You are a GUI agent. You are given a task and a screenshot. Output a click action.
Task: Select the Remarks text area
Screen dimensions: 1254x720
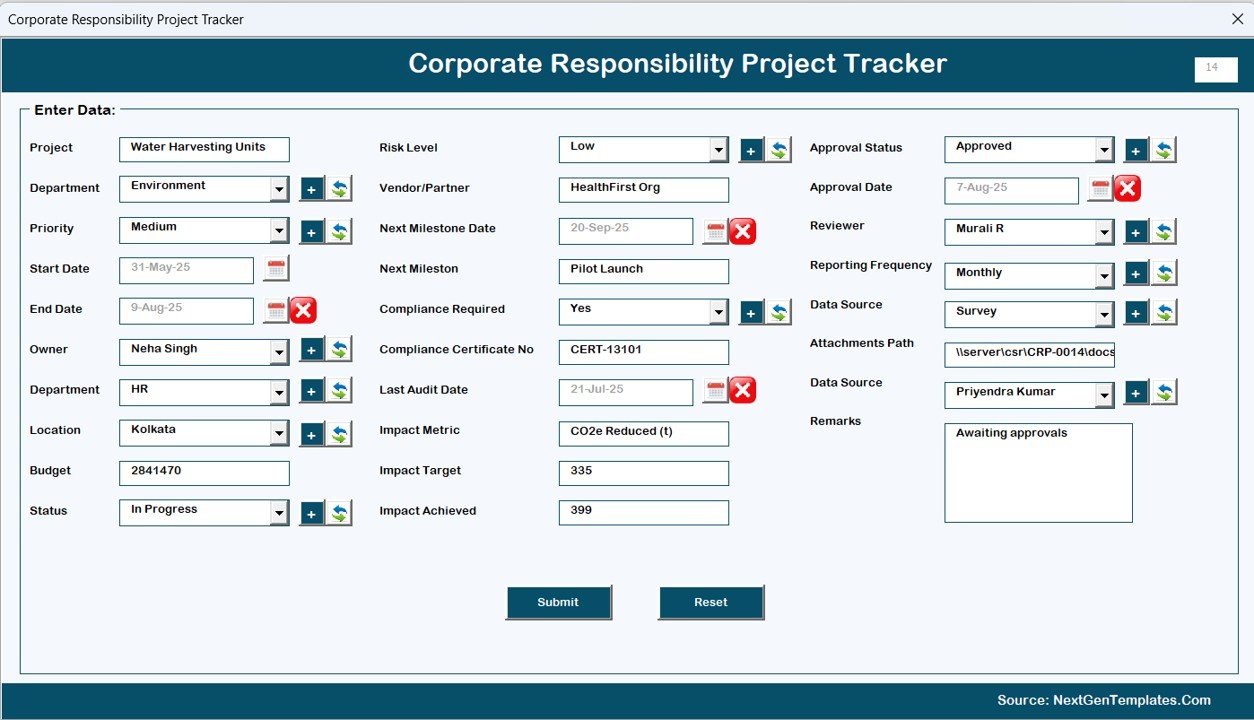1038,472
